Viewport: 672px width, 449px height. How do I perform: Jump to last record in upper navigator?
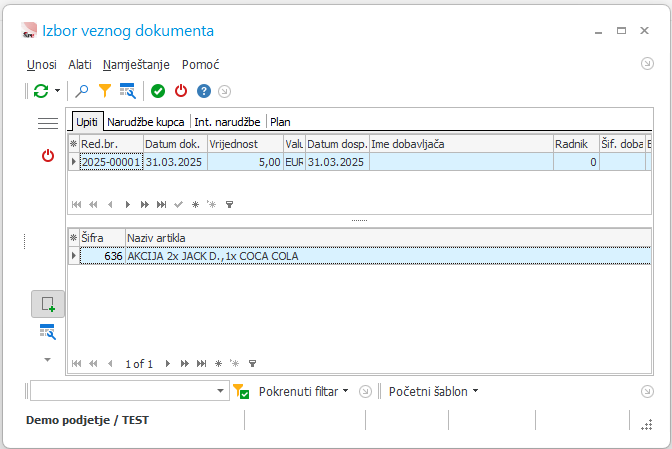(162, 204)
